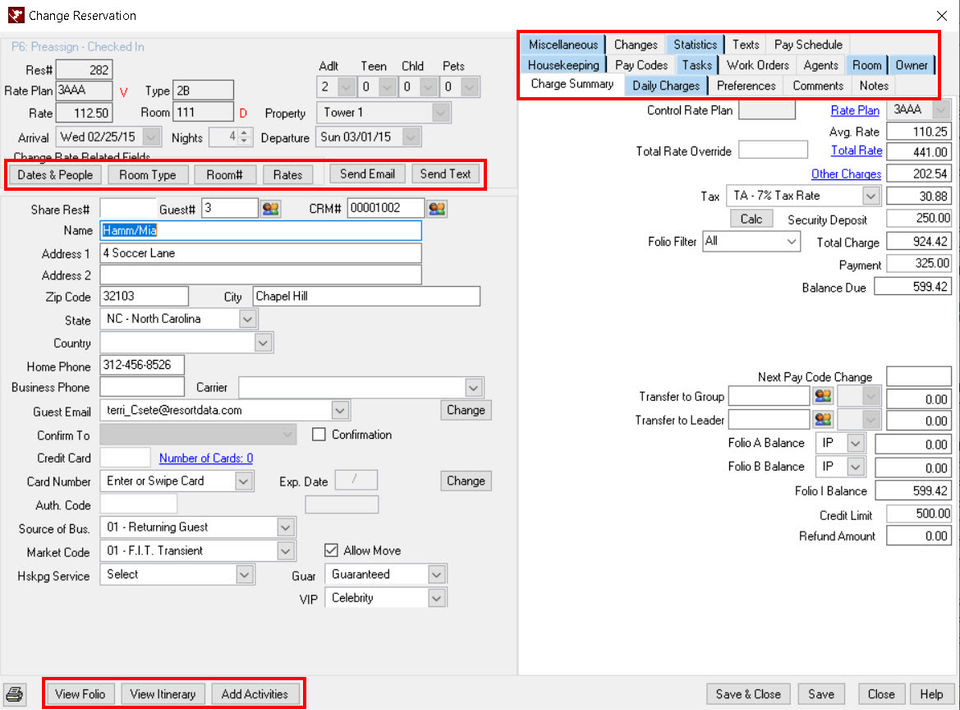The width and height of the screenshot is (960, 710).
Task: Switch to the Comments tab
Action: 817,86
